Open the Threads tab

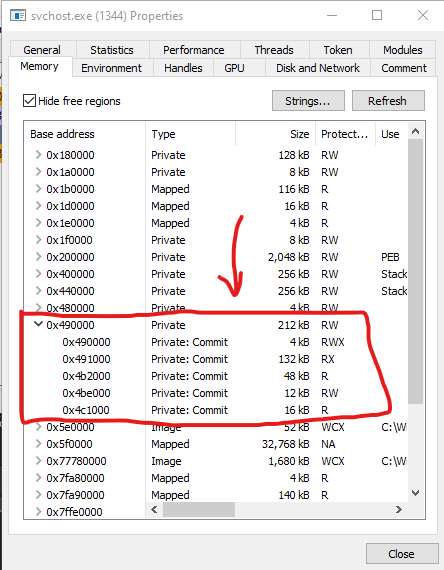(x=274, y=50)
